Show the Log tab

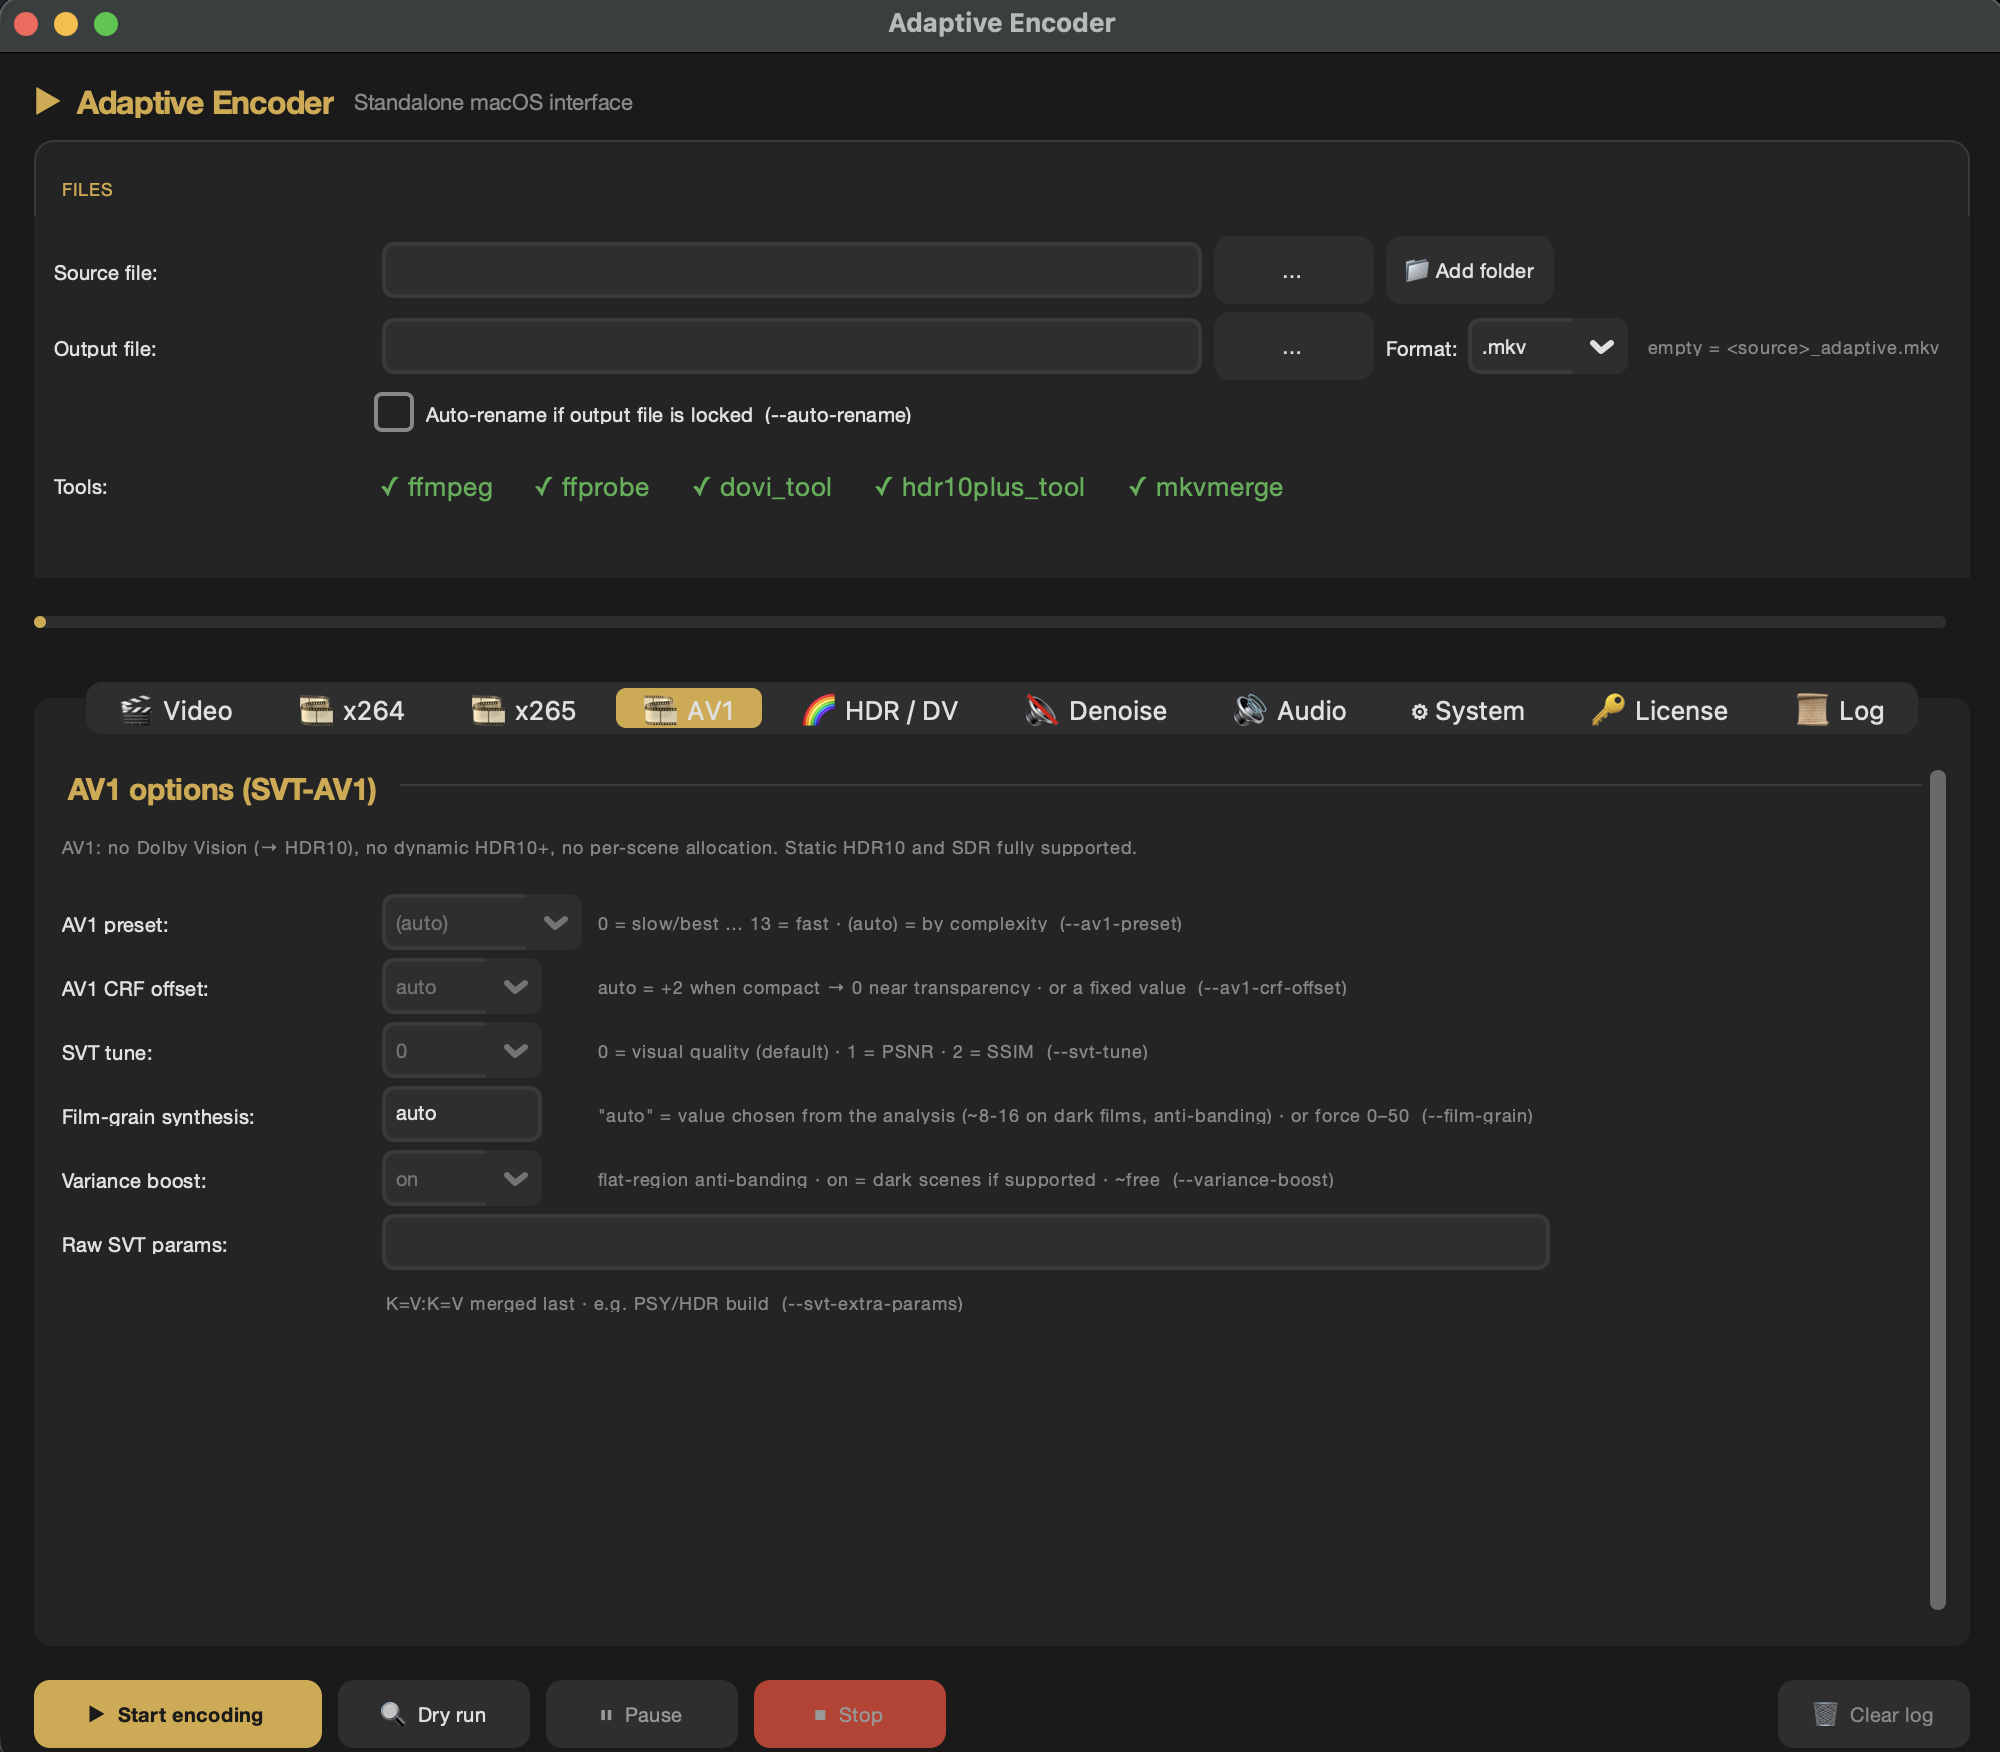1840,710
